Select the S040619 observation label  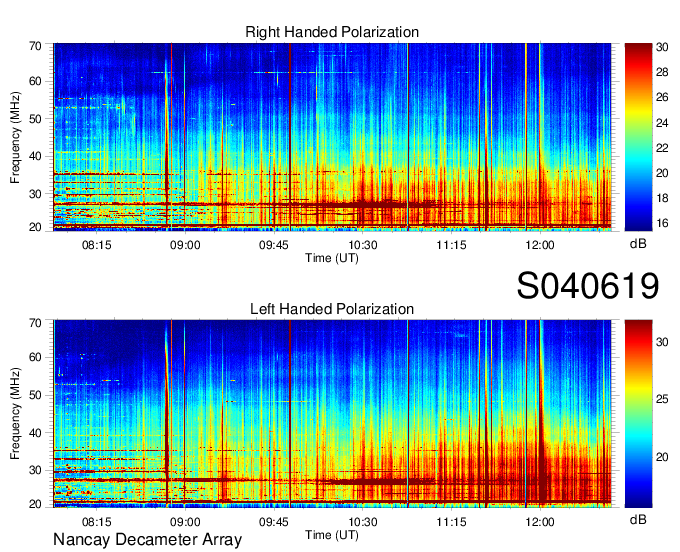click(588, 286)
